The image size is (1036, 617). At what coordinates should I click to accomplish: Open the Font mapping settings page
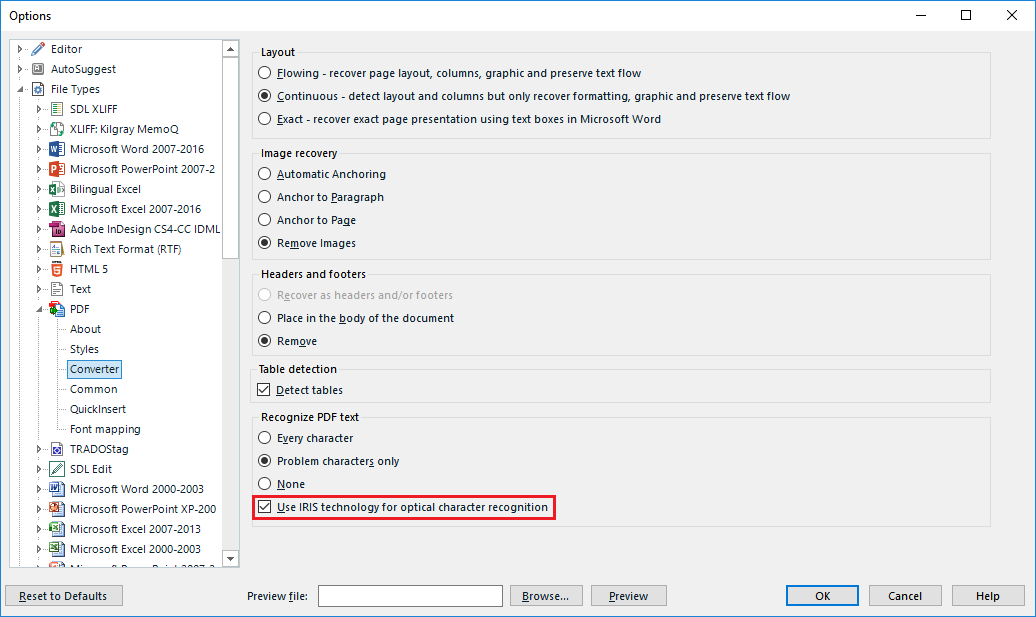[x=105, y=429]
